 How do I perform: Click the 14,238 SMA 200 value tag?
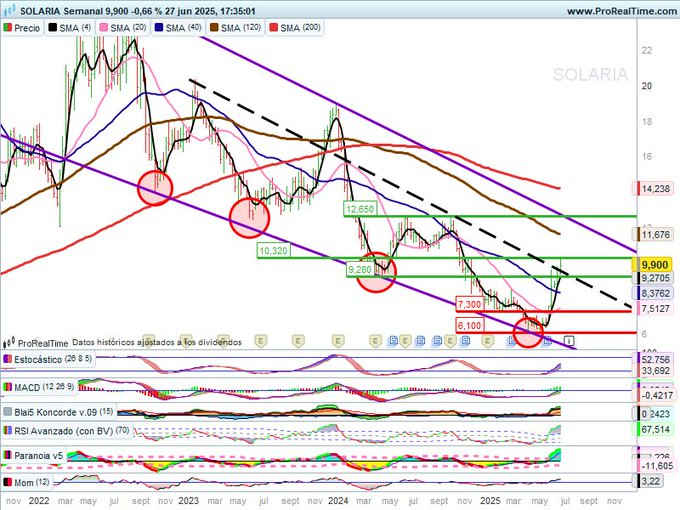(x=654, y=189)
